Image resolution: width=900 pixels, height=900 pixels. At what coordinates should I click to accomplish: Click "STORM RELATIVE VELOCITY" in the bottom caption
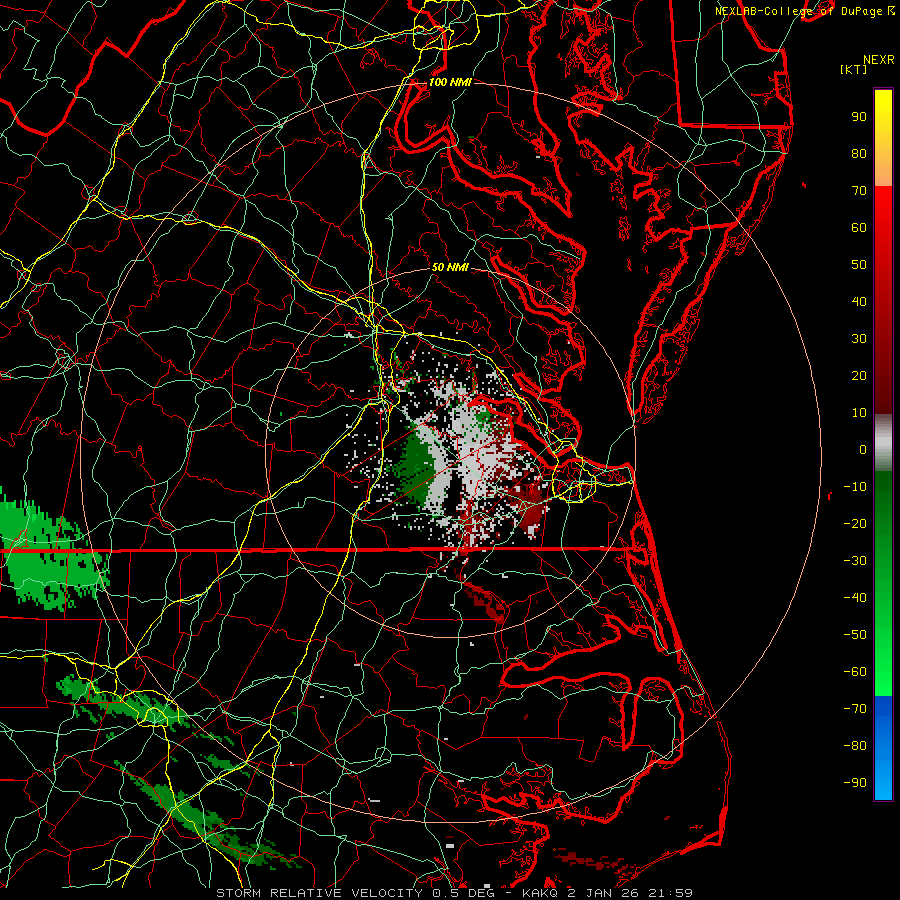click(x=319, y=893)
